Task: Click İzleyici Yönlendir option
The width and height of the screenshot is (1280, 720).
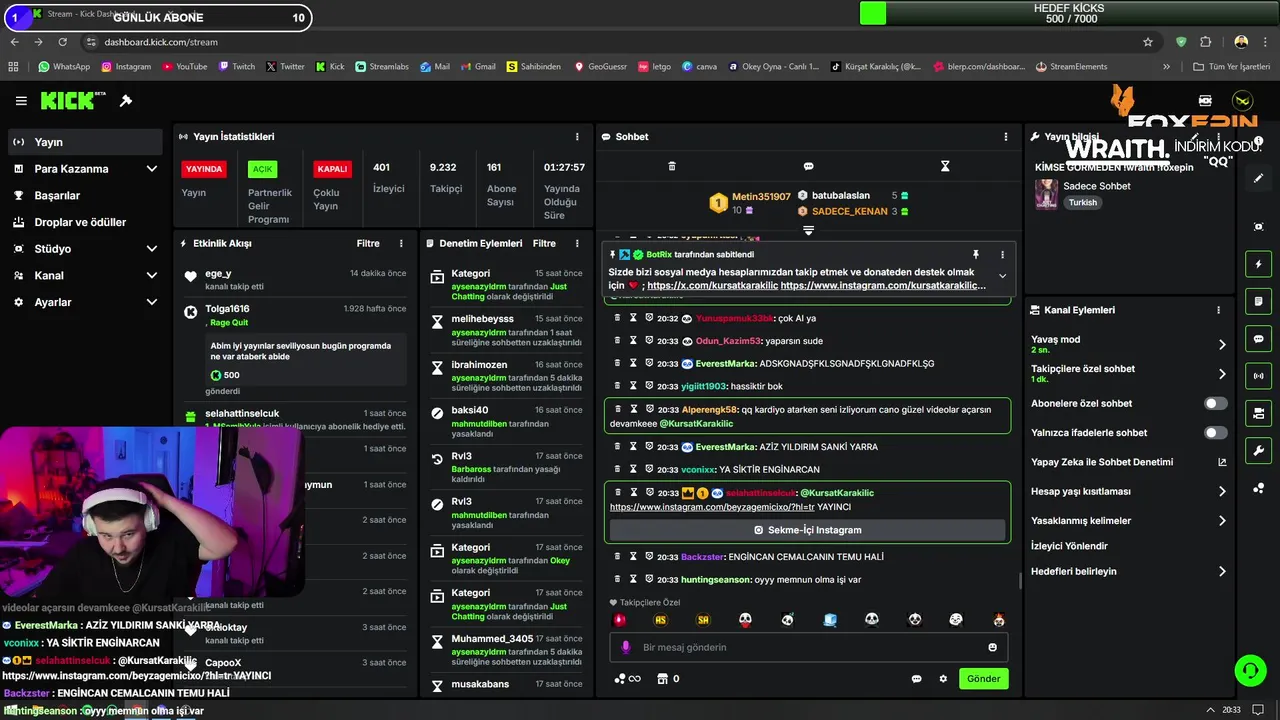Action: 1069,546
